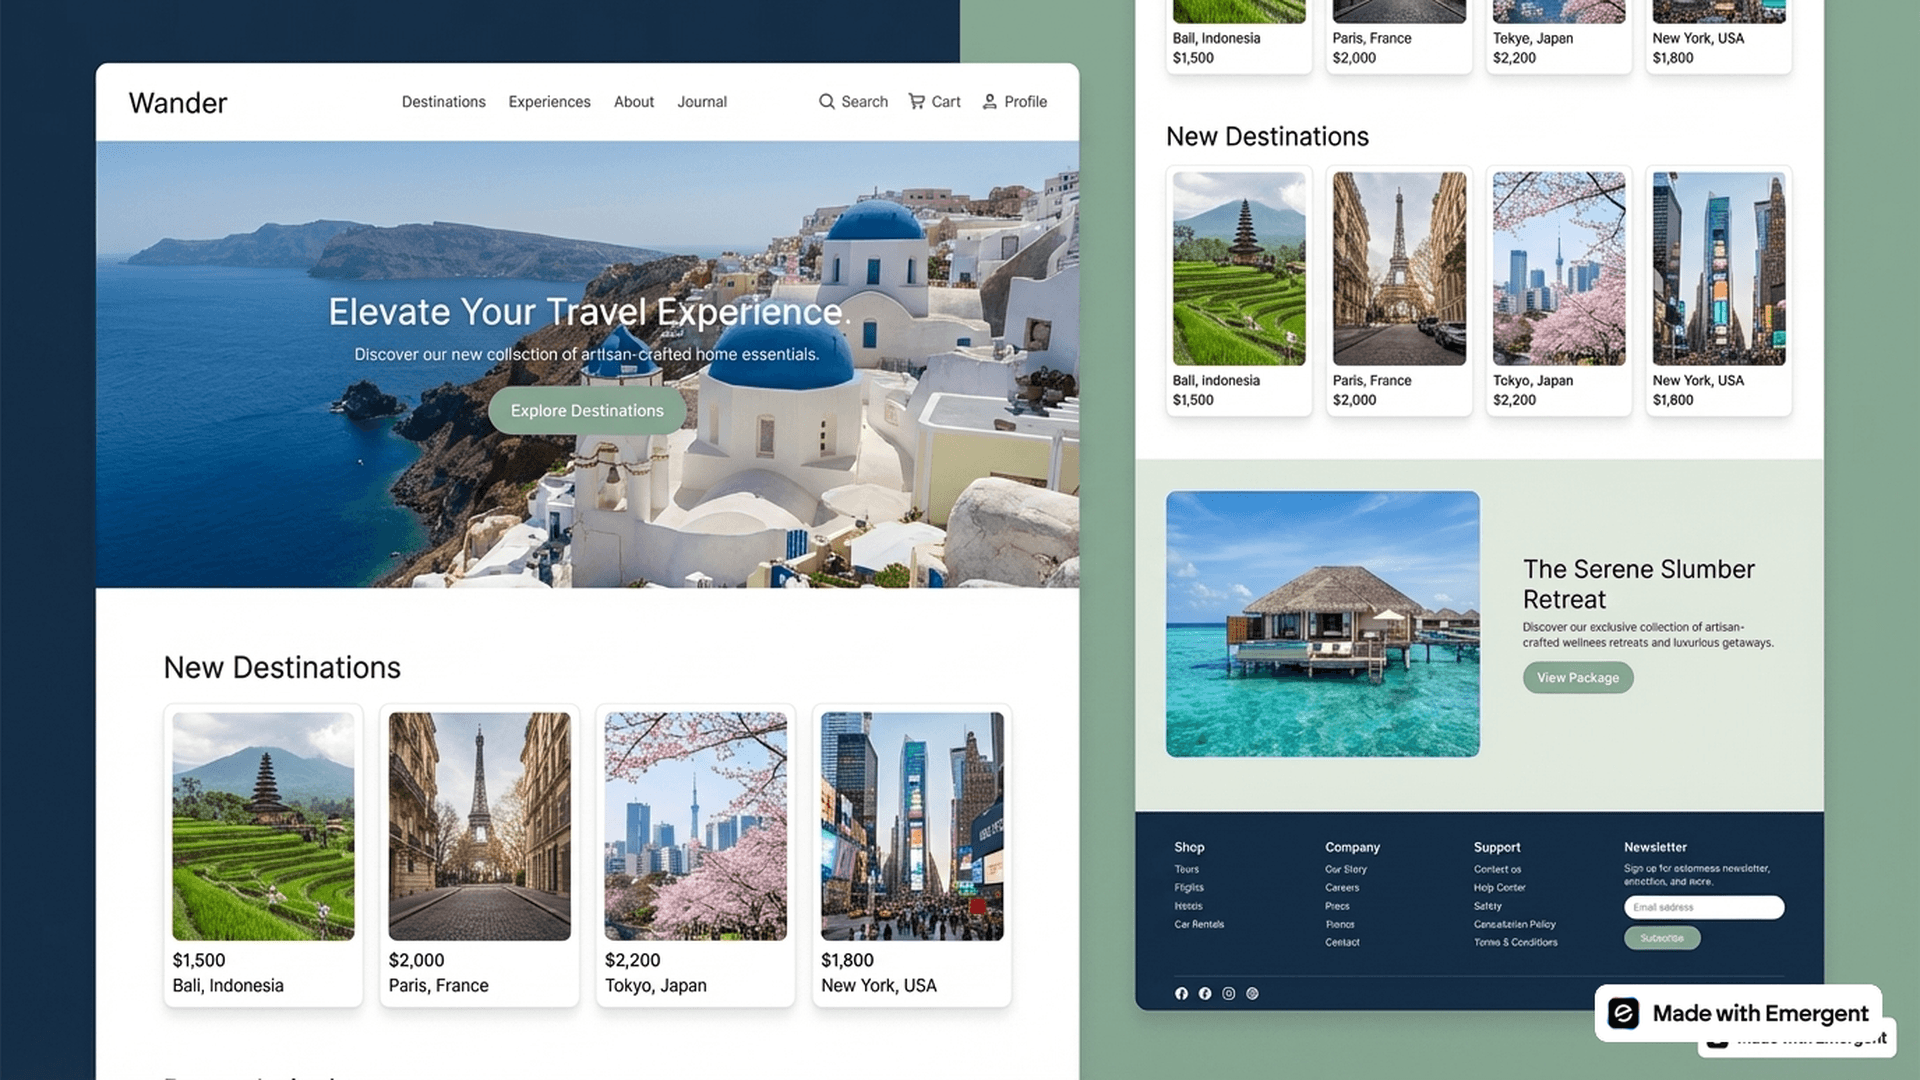Click the Wander logo
The width and height of the screenshot is (1920, 1080).
click(x=177, y=102)
